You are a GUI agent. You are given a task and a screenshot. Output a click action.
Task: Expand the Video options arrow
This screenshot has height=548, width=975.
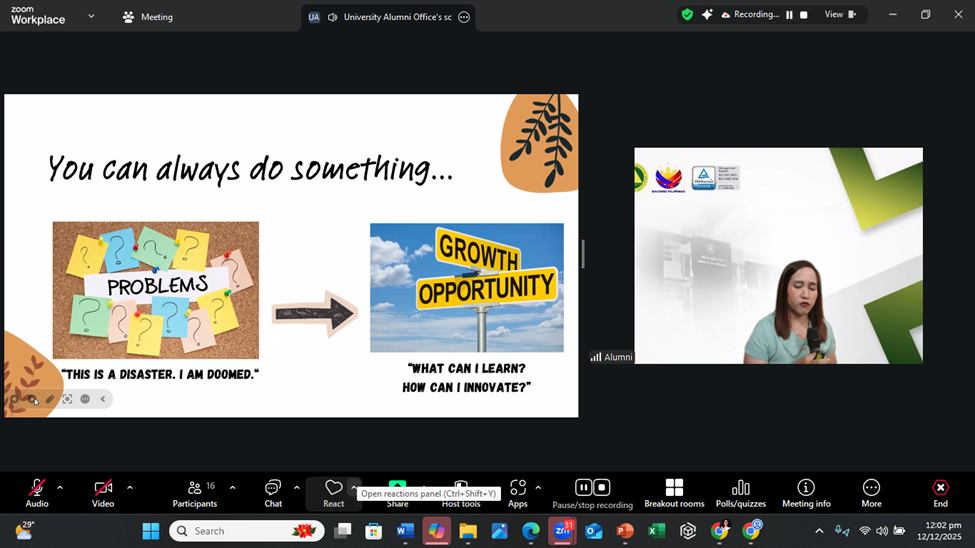(129, 488)
